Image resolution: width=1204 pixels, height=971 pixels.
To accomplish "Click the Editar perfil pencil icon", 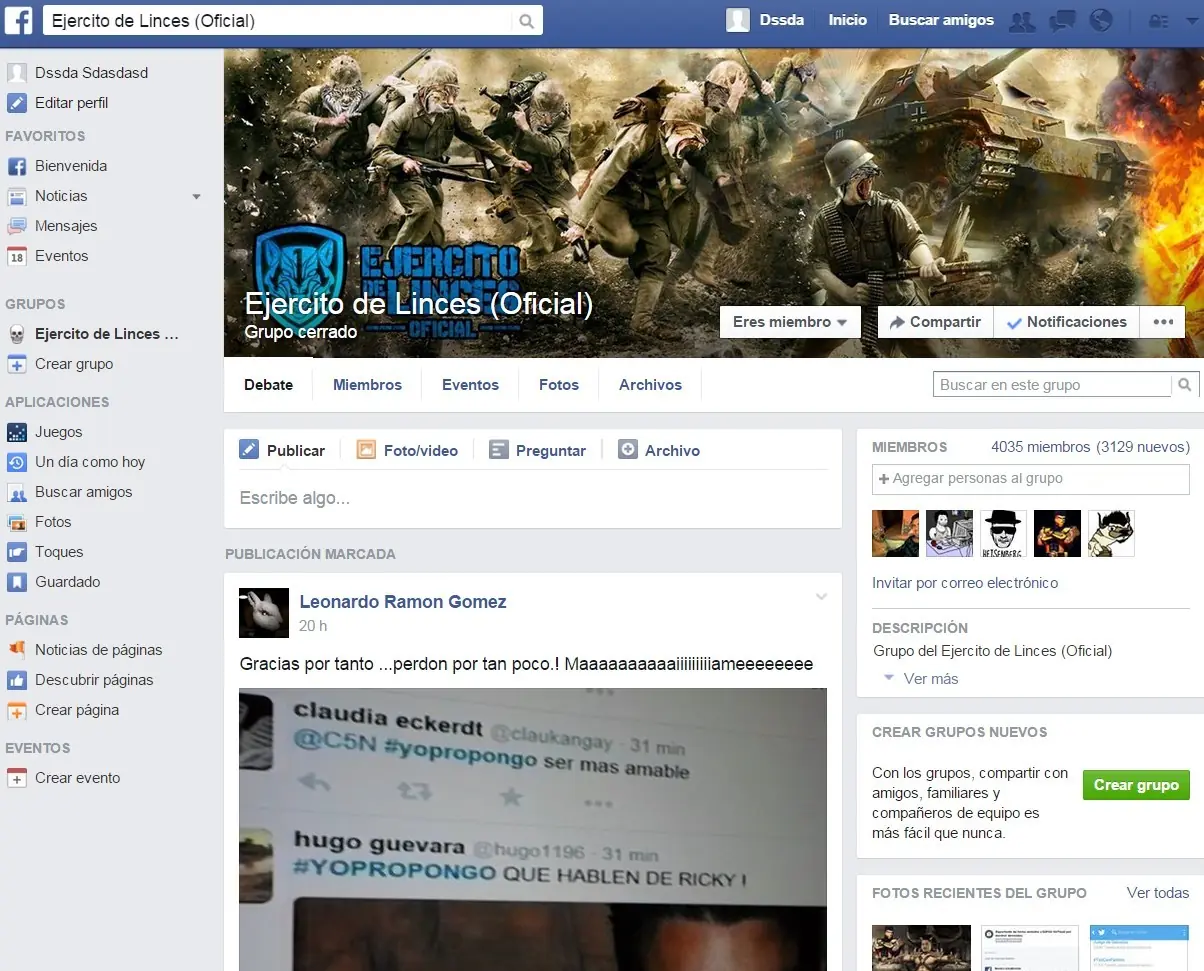I will point(16,103).
